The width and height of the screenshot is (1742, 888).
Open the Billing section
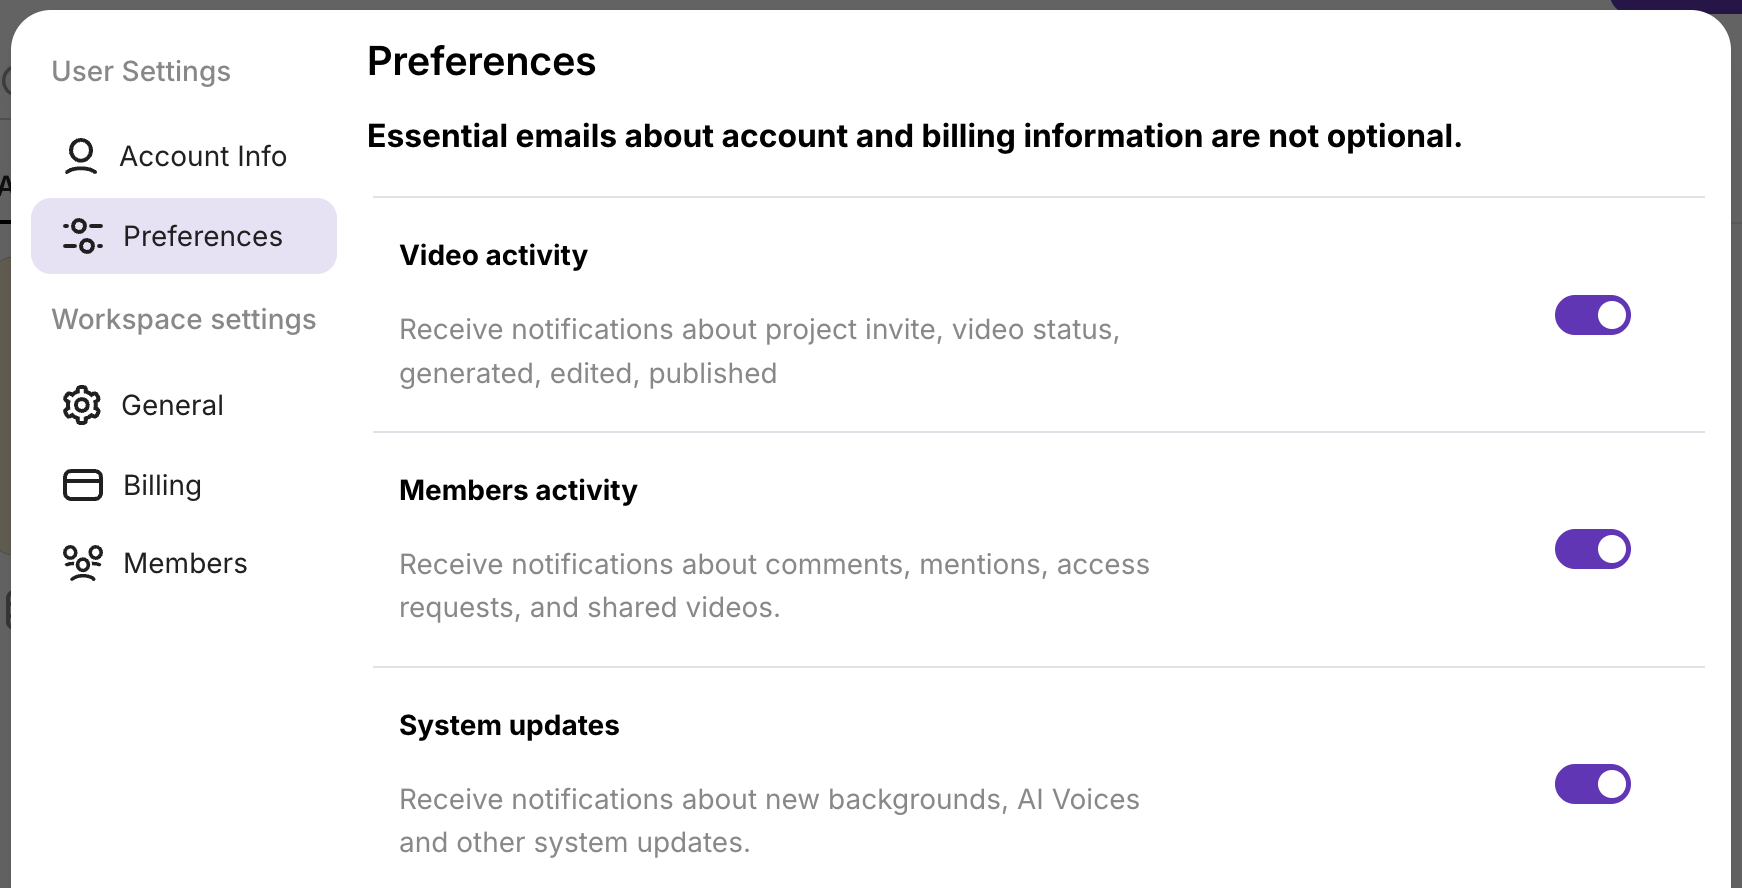click(x=162, y=485)
